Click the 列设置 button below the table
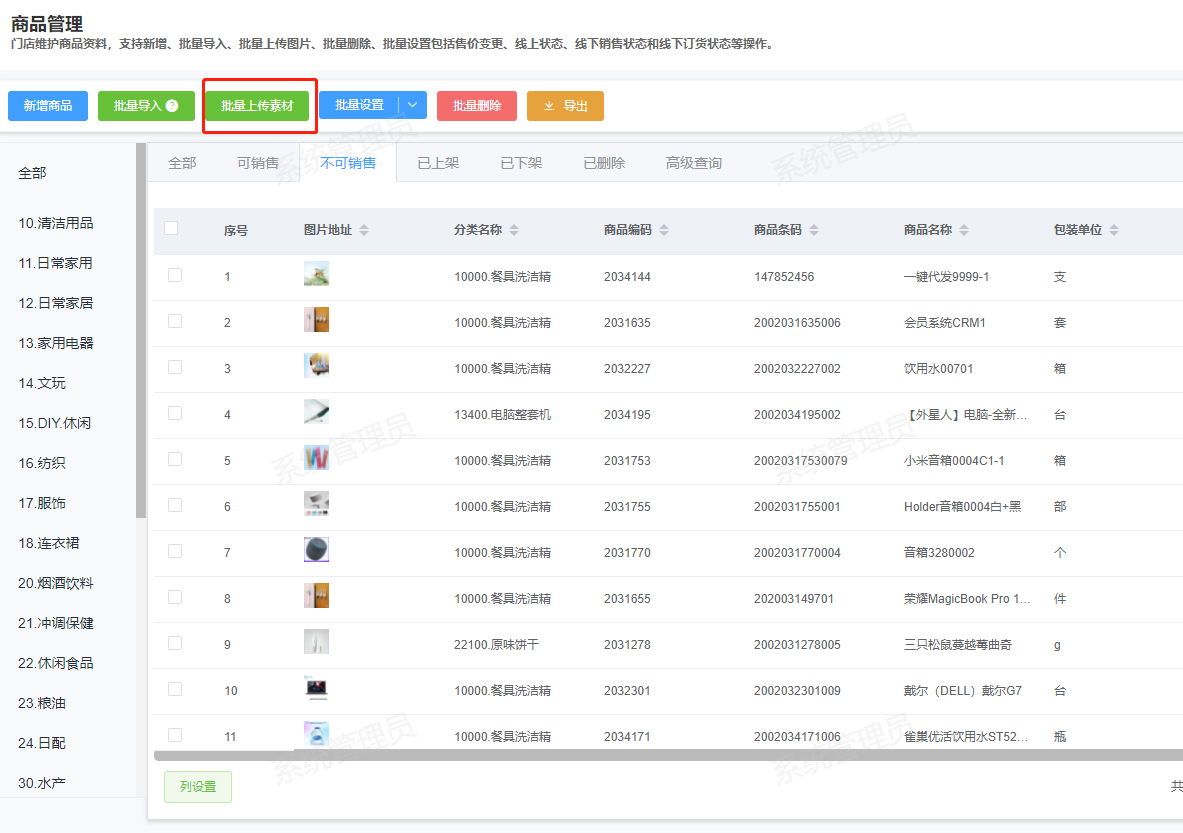 198,787
